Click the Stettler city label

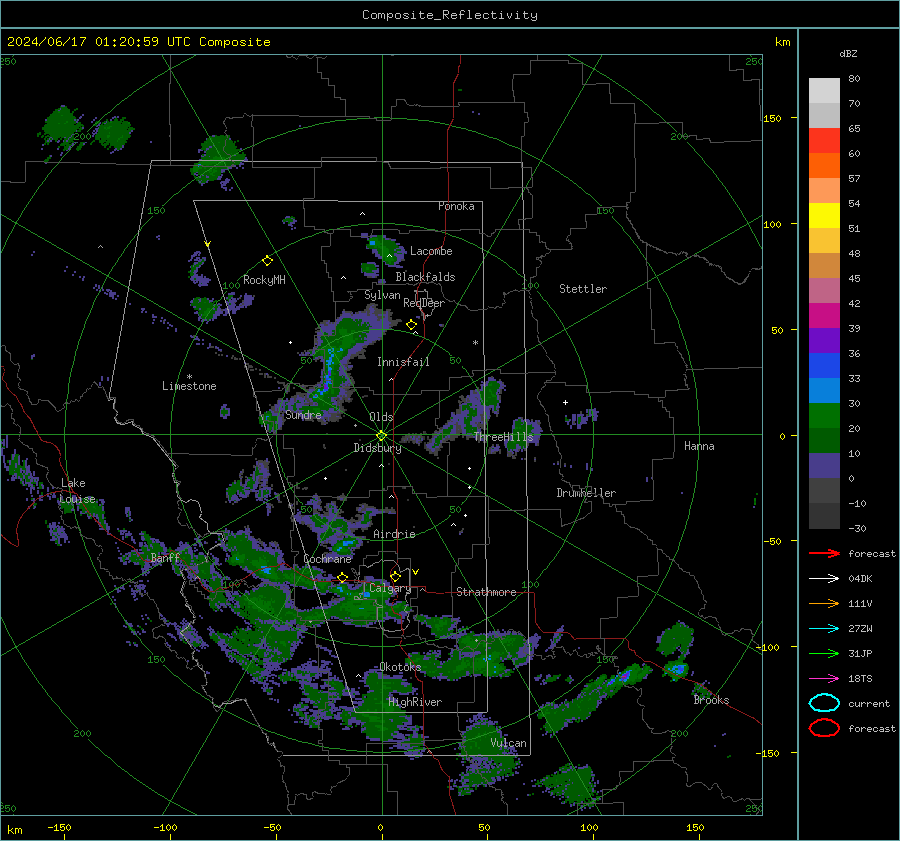click(583, 289)
